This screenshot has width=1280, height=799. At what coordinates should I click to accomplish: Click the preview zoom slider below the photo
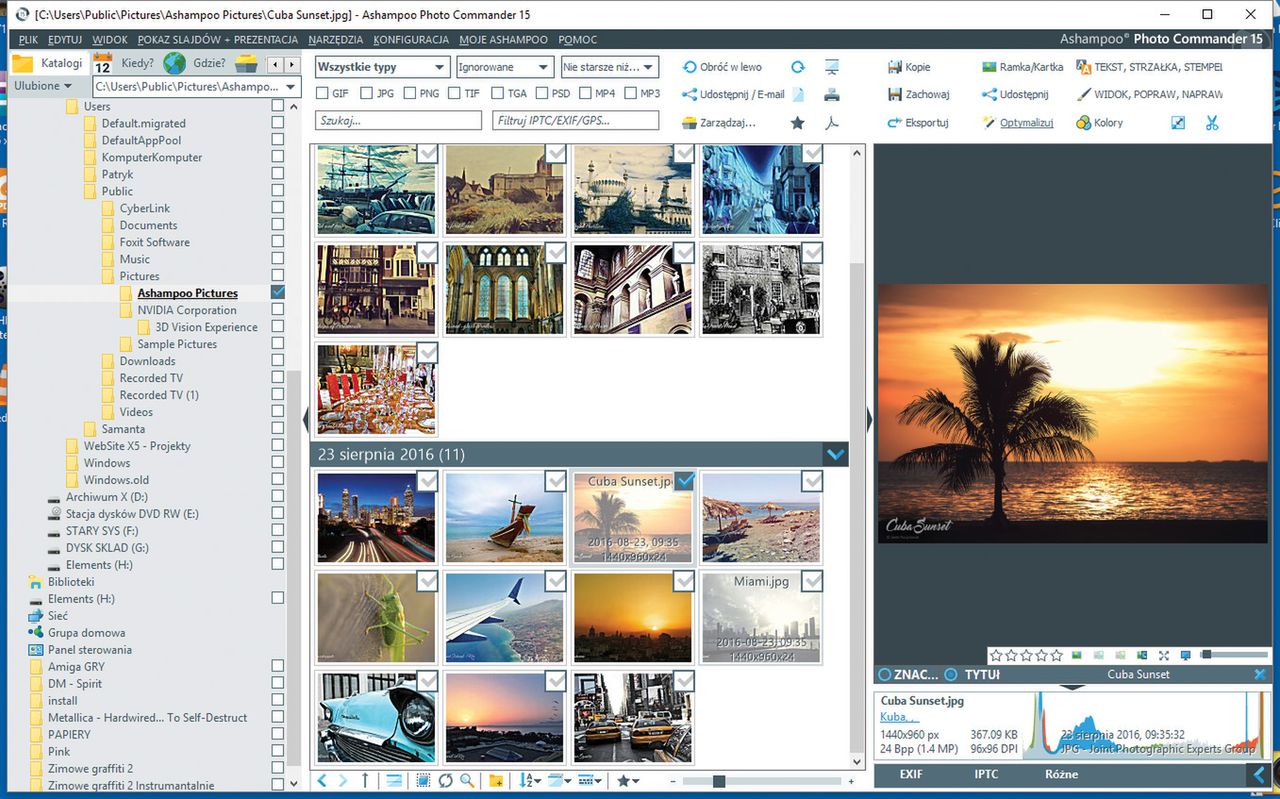(1233, 655)
